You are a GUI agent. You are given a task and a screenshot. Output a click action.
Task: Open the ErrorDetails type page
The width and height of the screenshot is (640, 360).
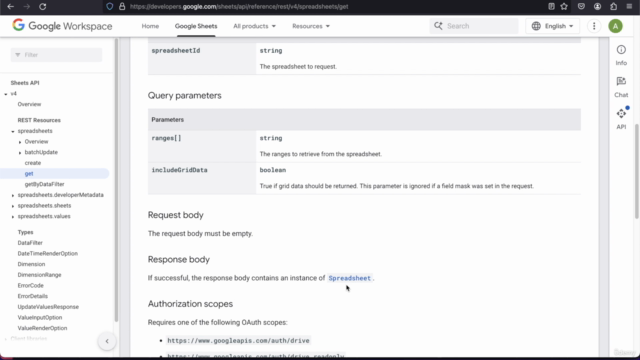33,296
